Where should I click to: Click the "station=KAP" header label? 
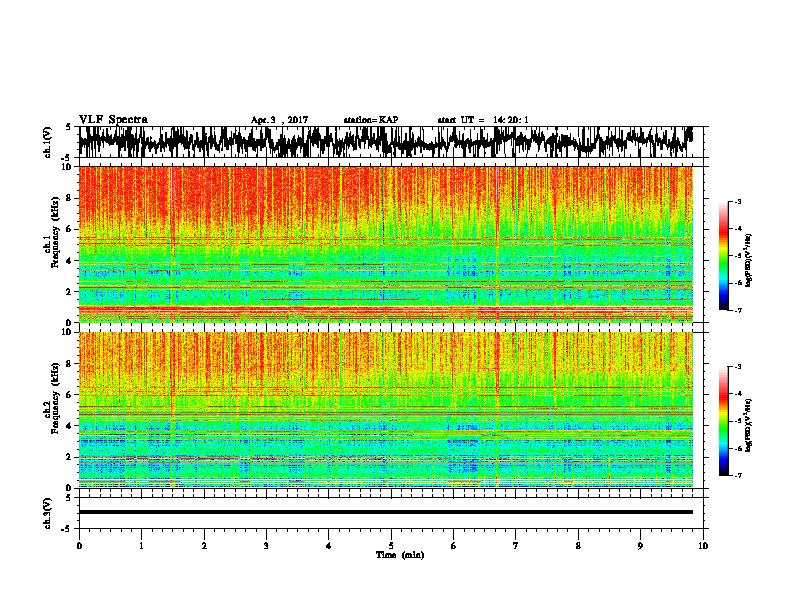pyautogui.click(x=371, y=120)
